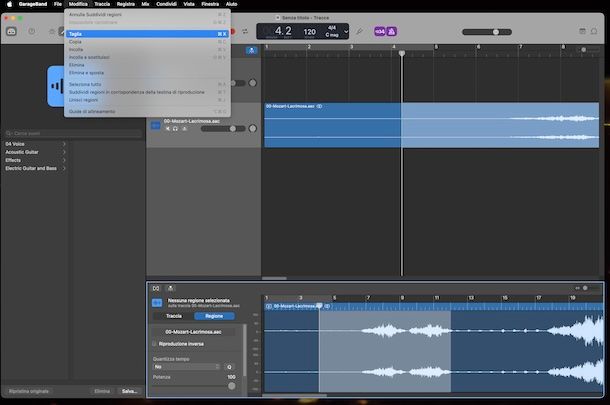Click the tracks area horizontal scrollbar
Screen dimensions: 610x405
[x=274, y=278]
